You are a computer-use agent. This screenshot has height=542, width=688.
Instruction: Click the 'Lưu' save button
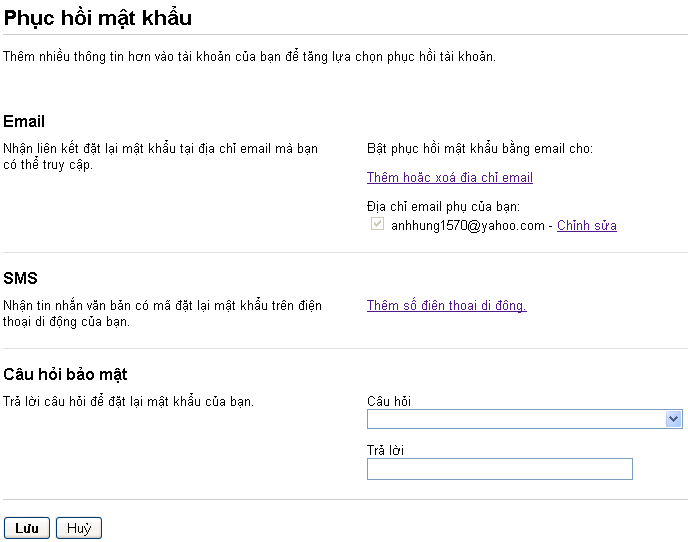[x=27, y=528]
